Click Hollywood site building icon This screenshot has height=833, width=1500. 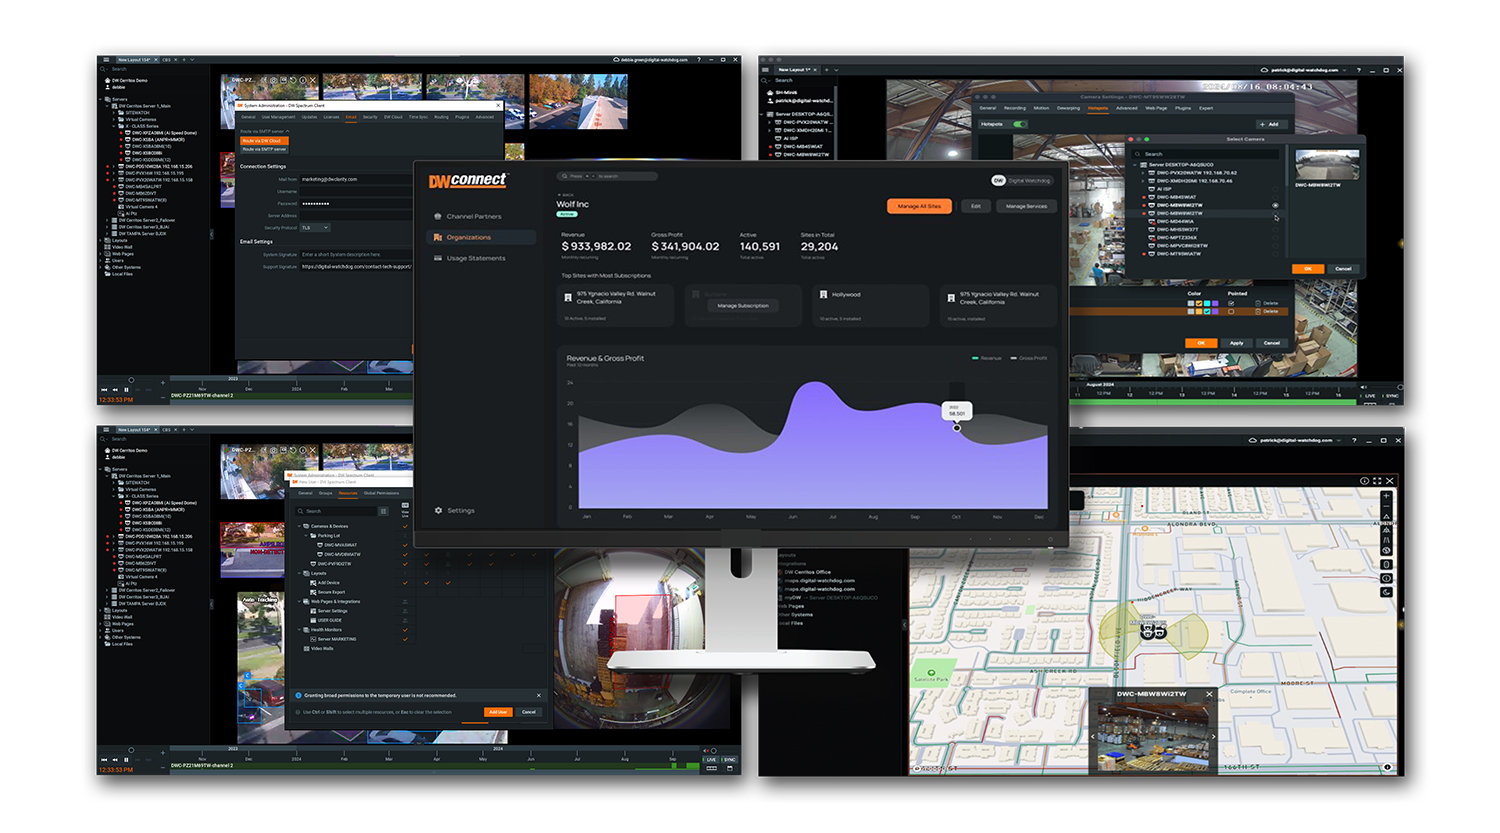coord(823,294)
